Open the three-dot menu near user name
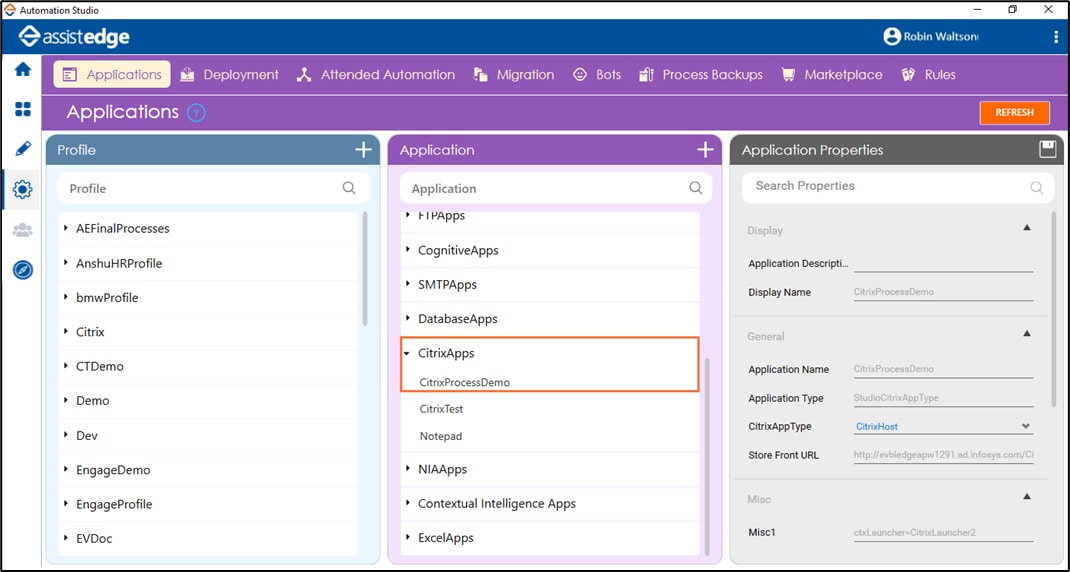The width and height of the screenshot is (1070, 572). [x=1056, y=37]
